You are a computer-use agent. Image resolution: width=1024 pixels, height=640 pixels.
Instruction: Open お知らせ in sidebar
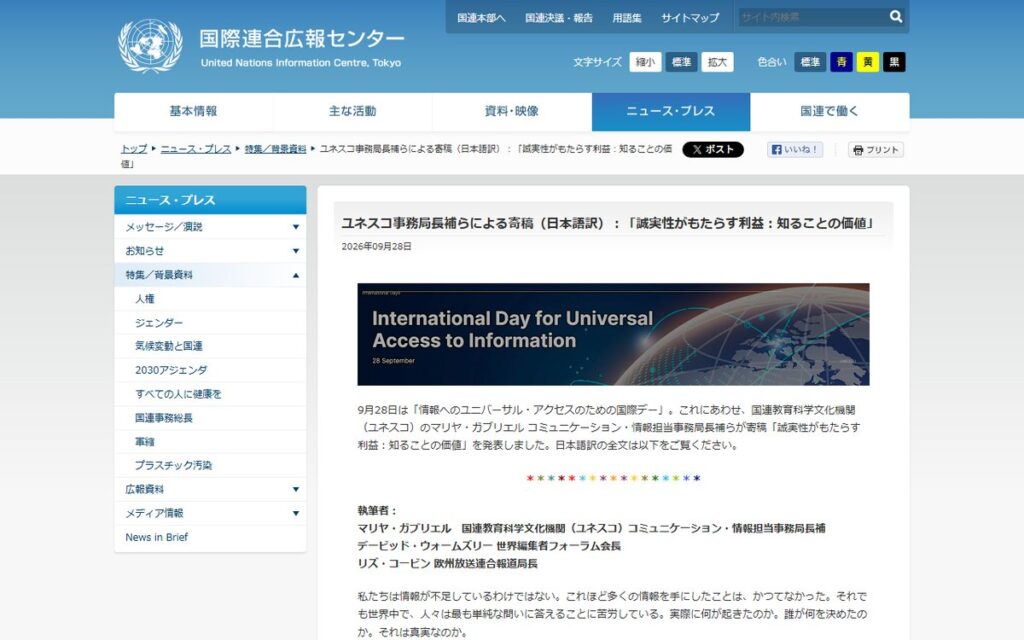point(144,251)
